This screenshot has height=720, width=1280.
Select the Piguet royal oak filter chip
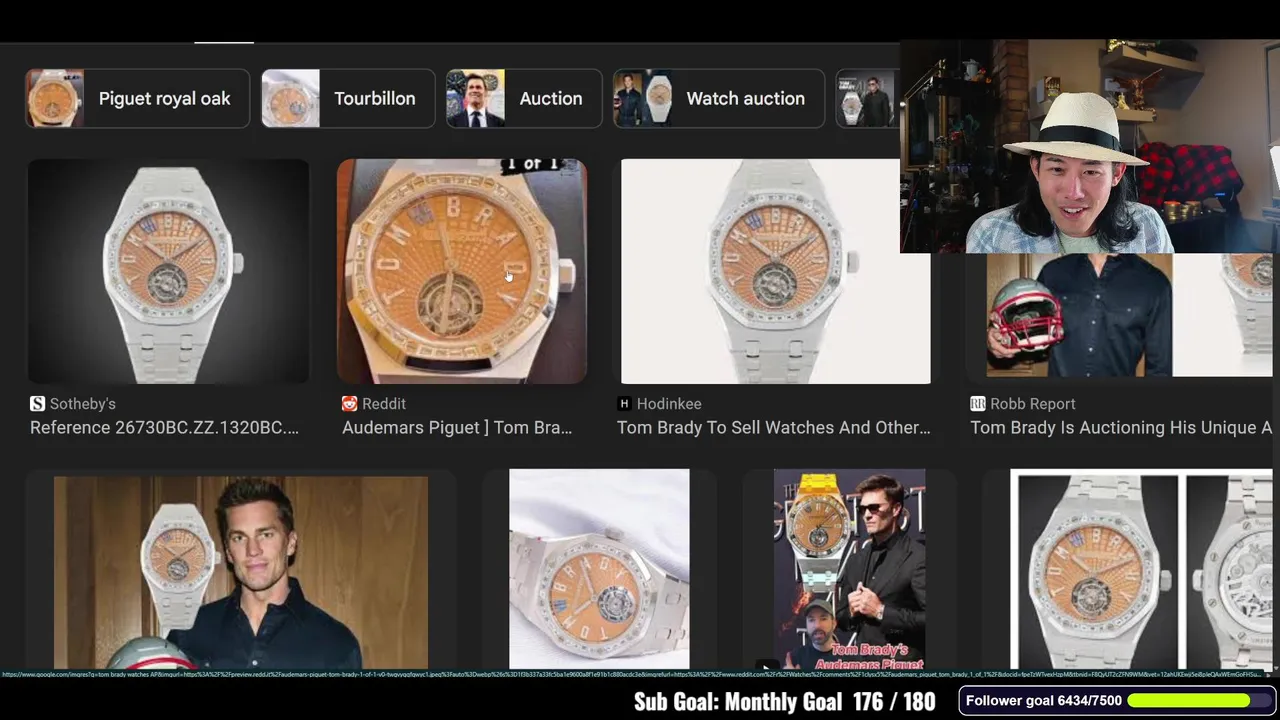click(x=137, y=98)
